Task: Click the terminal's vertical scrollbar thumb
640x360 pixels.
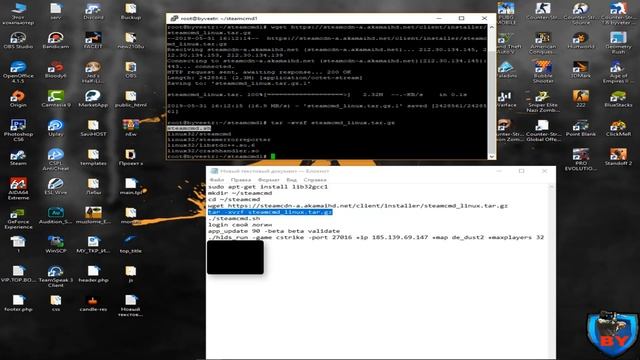Action: [491, 102]
